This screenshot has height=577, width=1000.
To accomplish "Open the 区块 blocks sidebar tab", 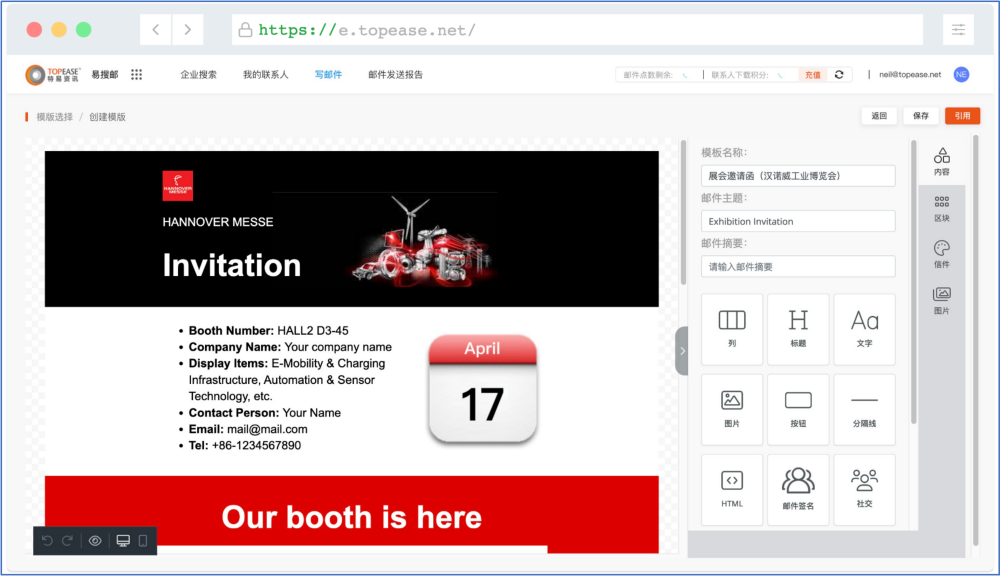I will coord(941,208).
